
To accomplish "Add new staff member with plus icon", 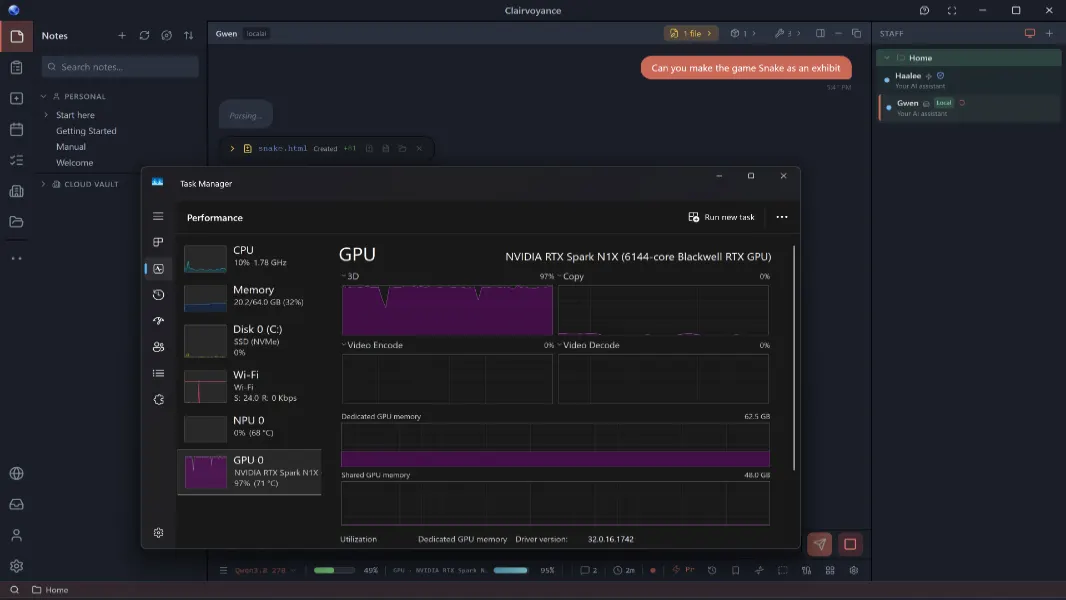I will [x=1049, y=33].
